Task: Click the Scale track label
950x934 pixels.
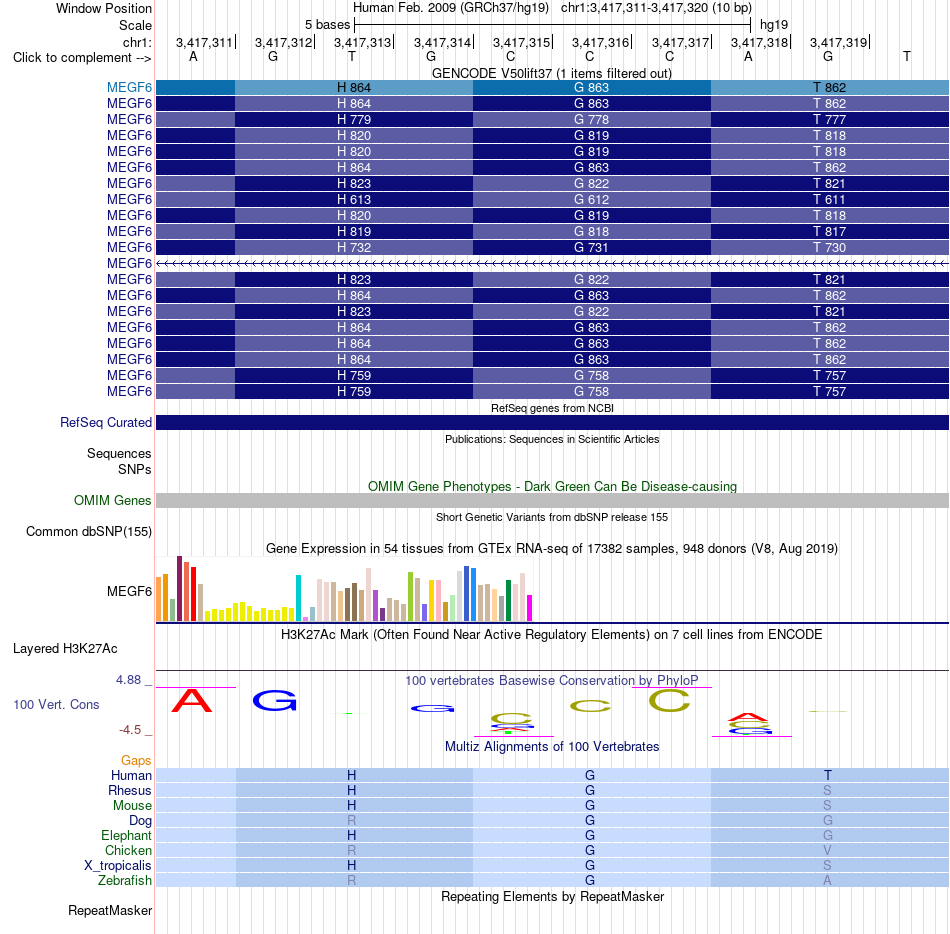Action: click(x=135, y=25)
